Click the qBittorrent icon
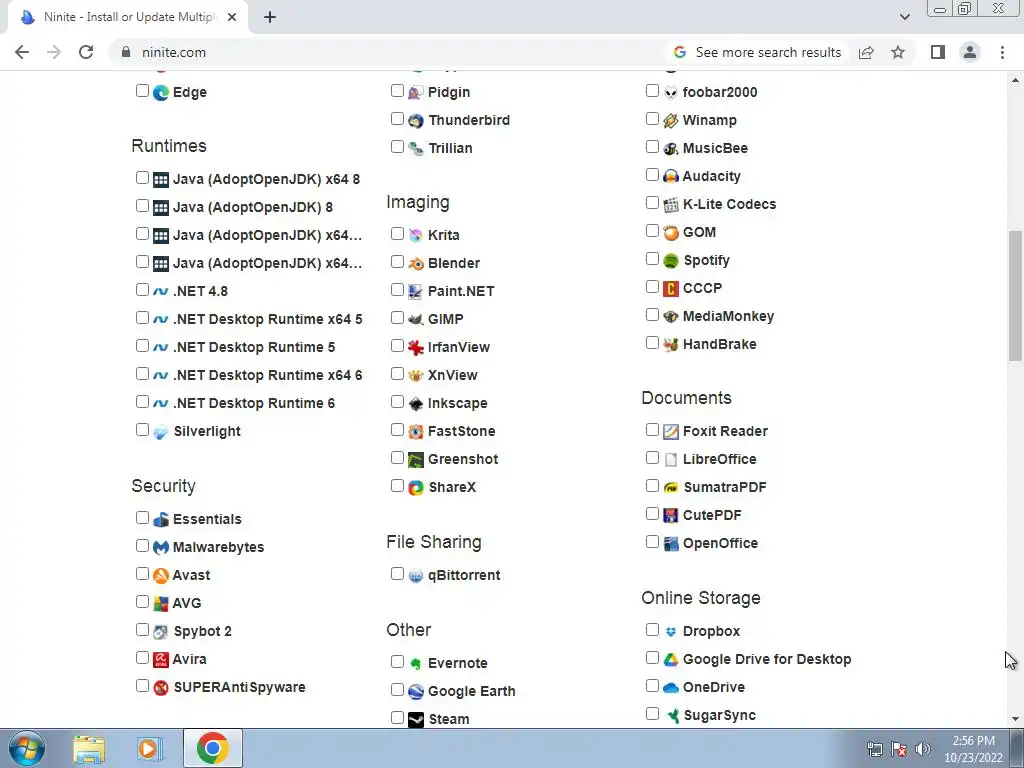Screen dimensions: 1024x768 click(x=415, y=576)
